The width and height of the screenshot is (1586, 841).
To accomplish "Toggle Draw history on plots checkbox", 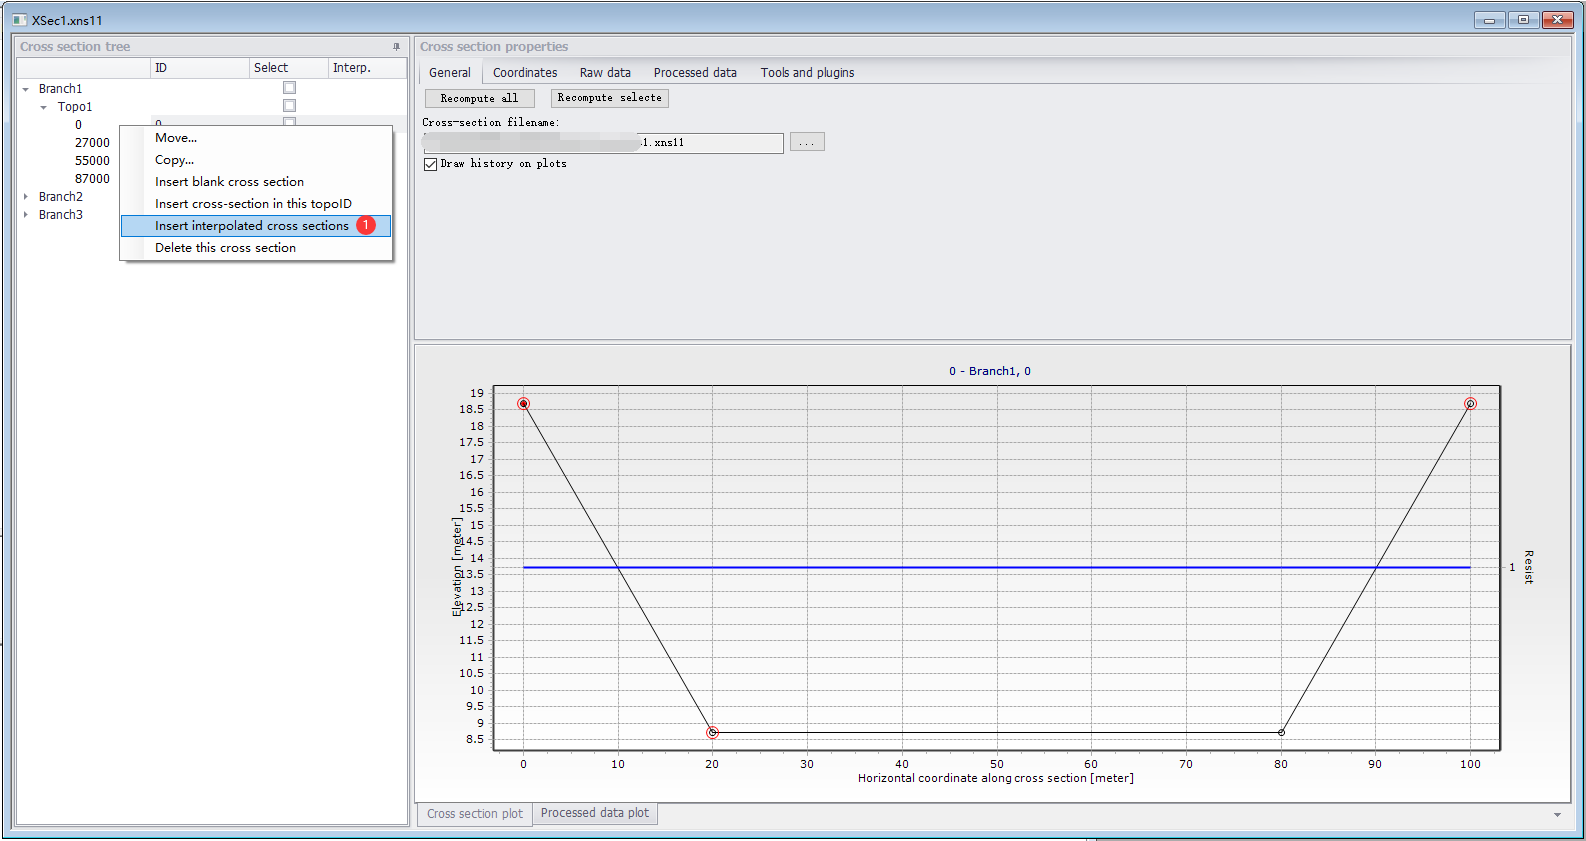I will 431,164.
